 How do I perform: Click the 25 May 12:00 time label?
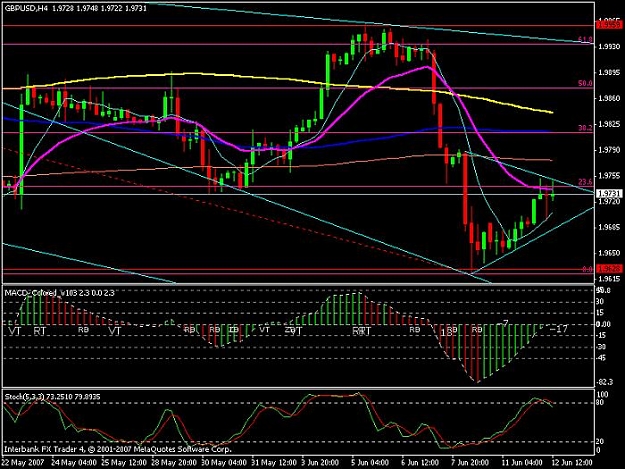(x=124, y=463)
